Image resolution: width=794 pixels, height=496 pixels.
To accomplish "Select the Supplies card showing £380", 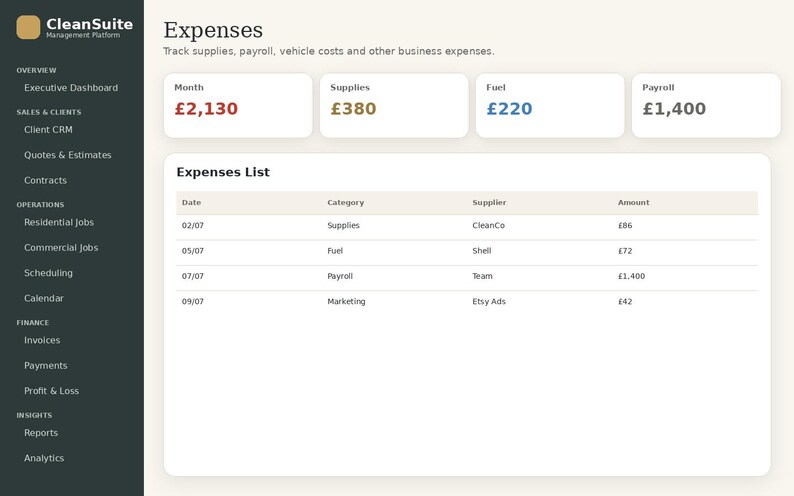I will pyautogui.click(x=394, y=105).
